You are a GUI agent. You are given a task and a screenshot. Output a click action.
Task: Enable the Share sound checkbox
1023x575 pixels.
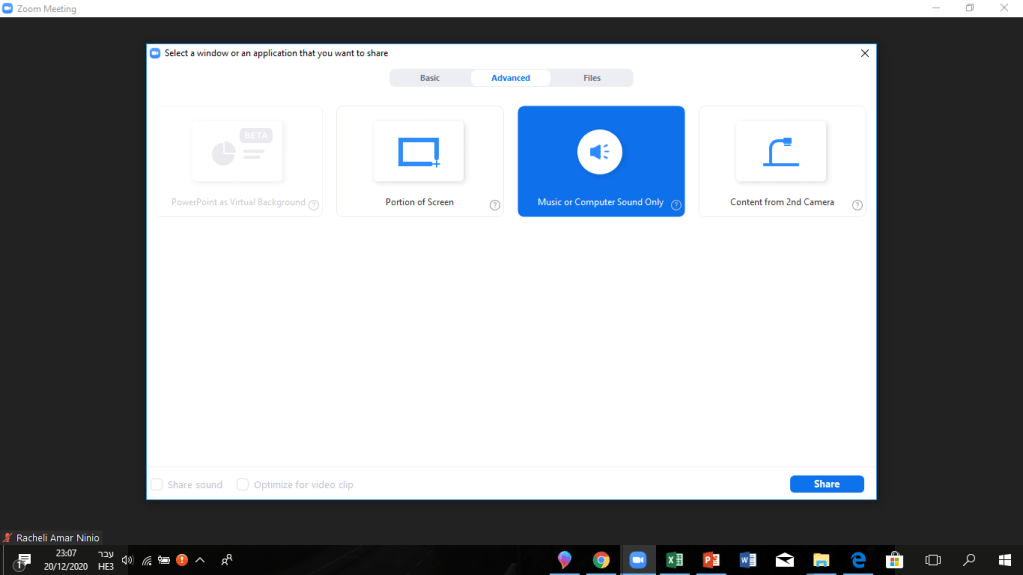pos(157,485)
